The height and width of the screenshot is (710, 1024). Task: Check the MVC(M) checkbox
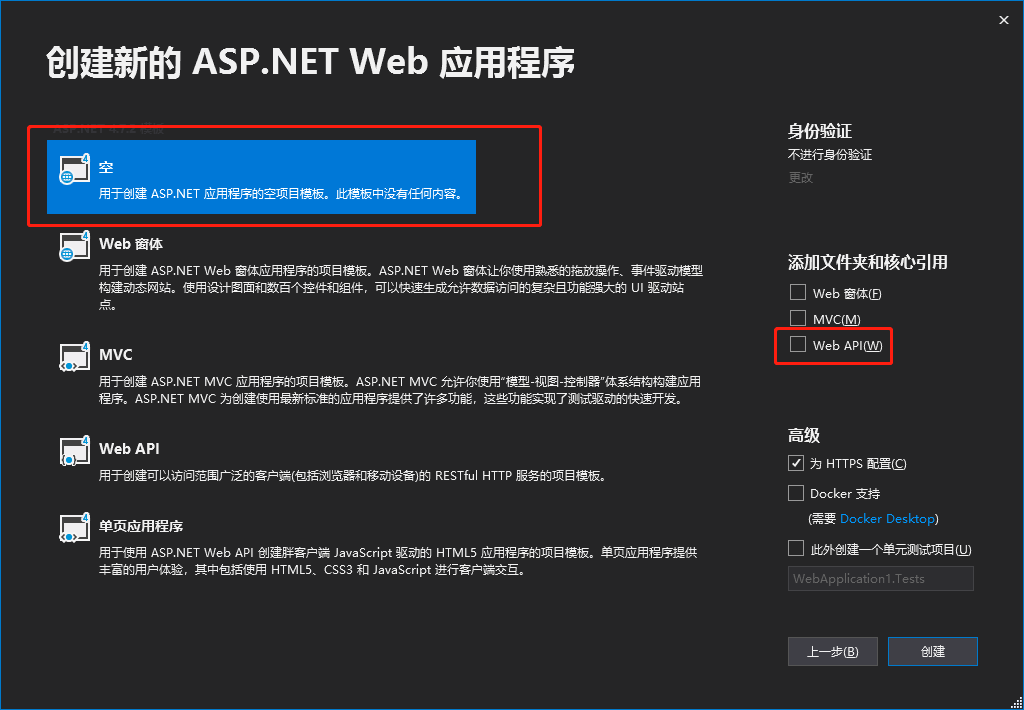(797, 318)
